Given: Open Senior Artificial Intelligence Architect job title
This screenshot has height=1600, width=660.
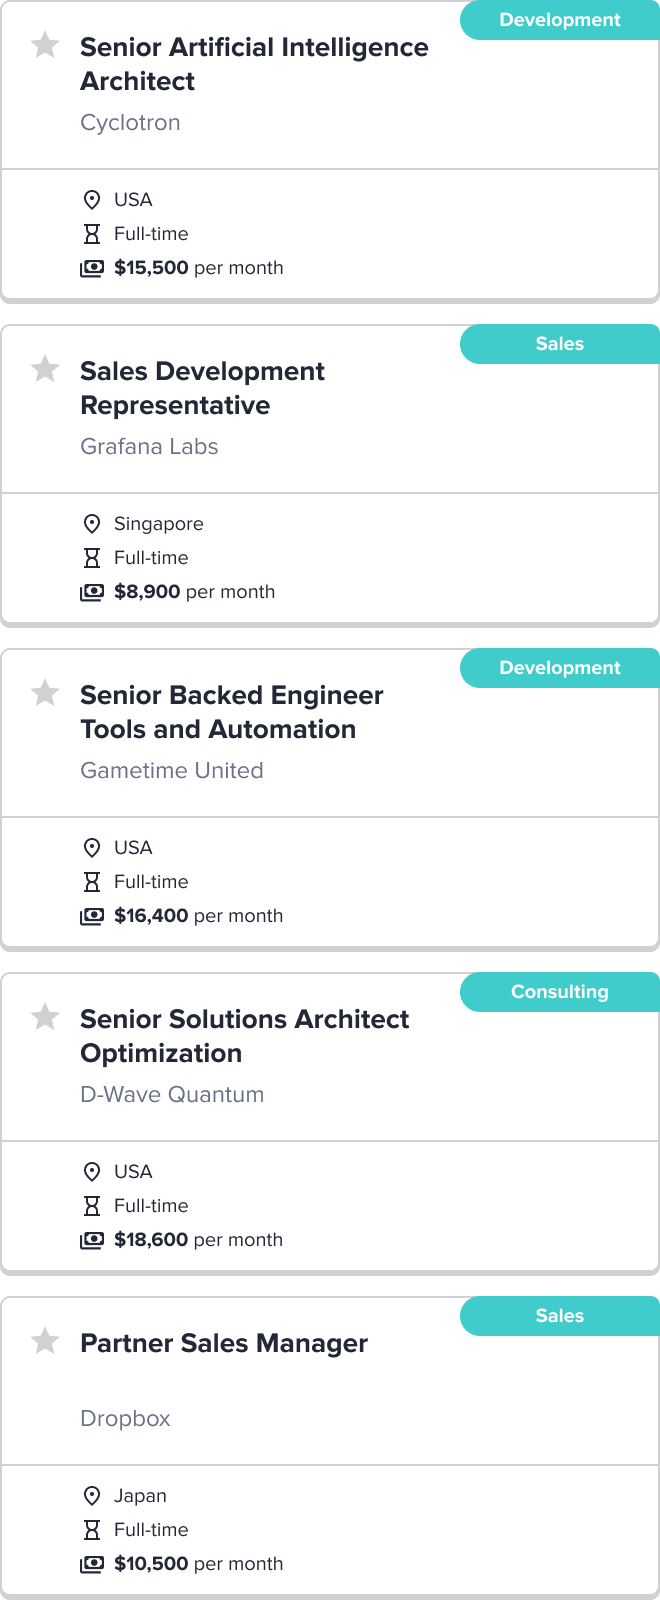Looking at the screenshot, I should 254,64.
